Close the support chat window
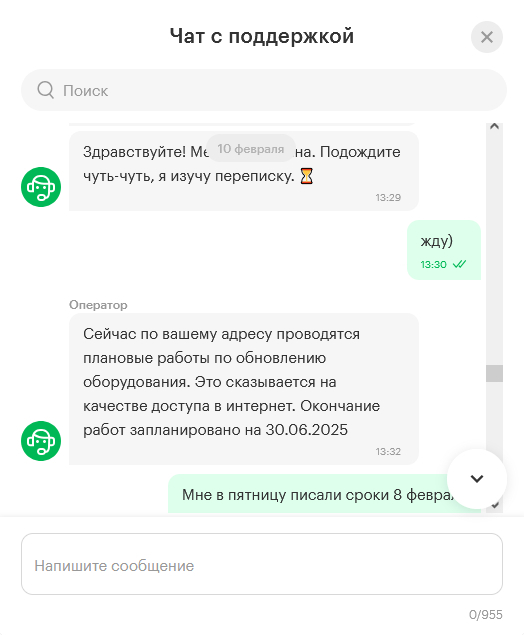524x635 pixels. click(487, 37)
